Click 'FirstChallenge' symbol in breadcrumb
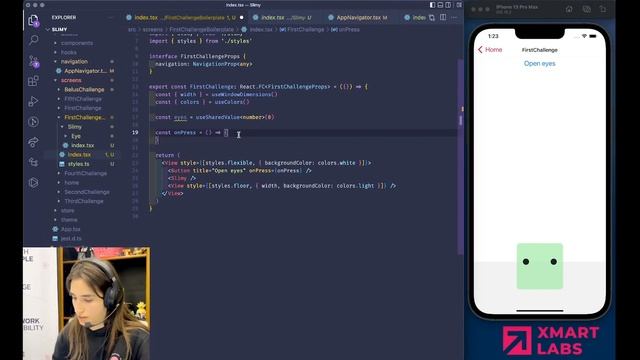The image size is (640, 360). coord(306,29)
